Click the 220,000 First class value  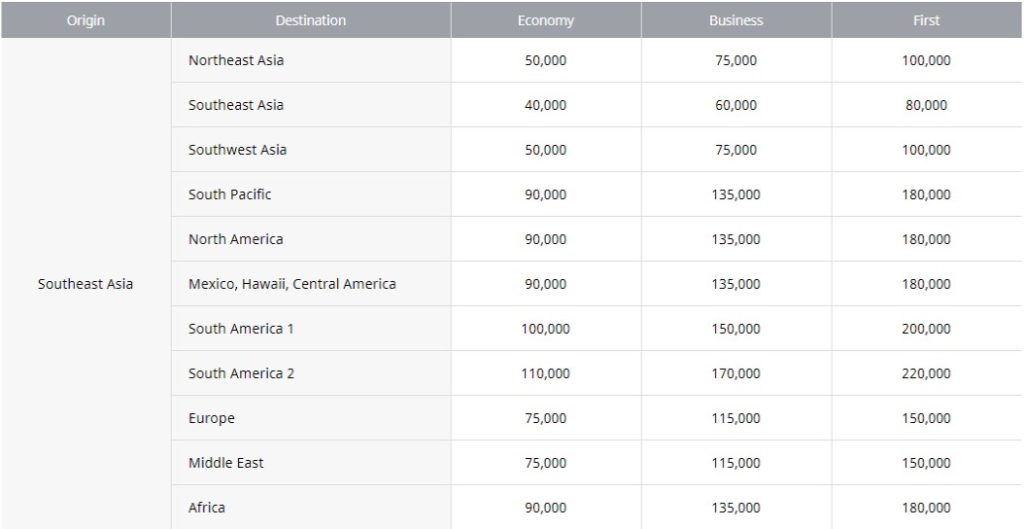(926, 374)
